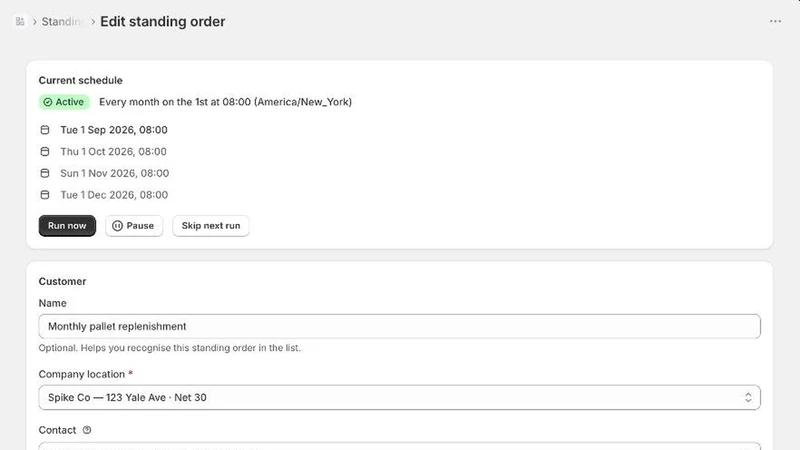Click the Optional helper text under Name
This screenshot has height=450, width=800.
(170, 348)
